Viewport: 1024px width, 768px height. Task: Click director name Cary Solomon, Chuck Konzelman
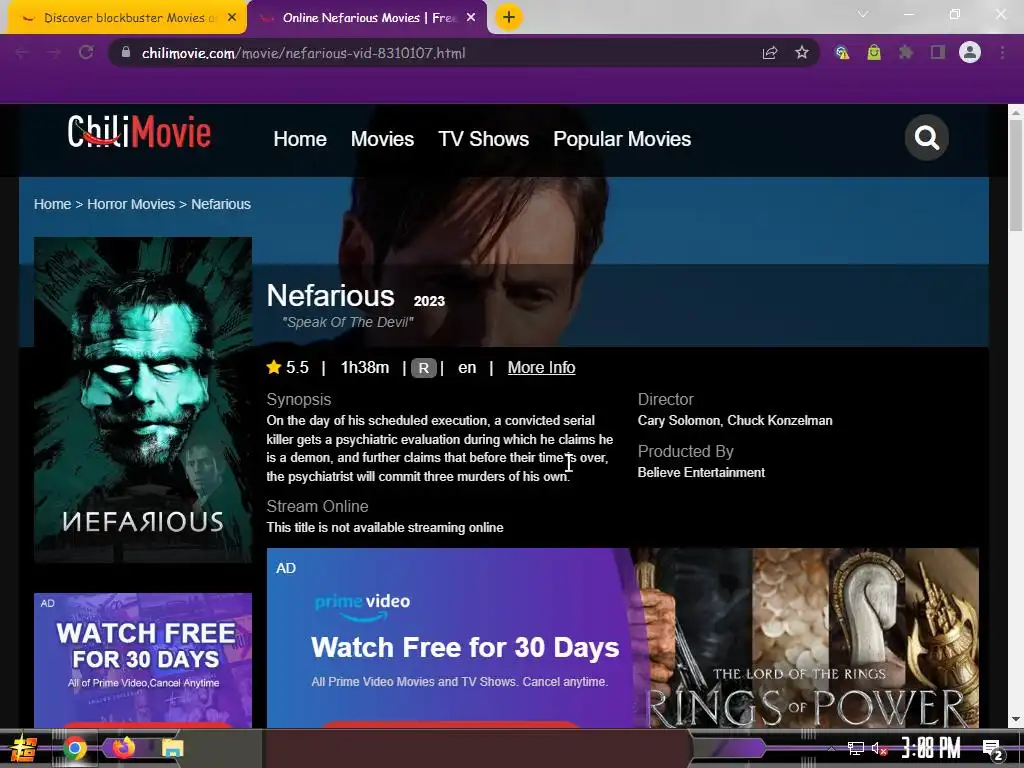(x=735, y=421)
